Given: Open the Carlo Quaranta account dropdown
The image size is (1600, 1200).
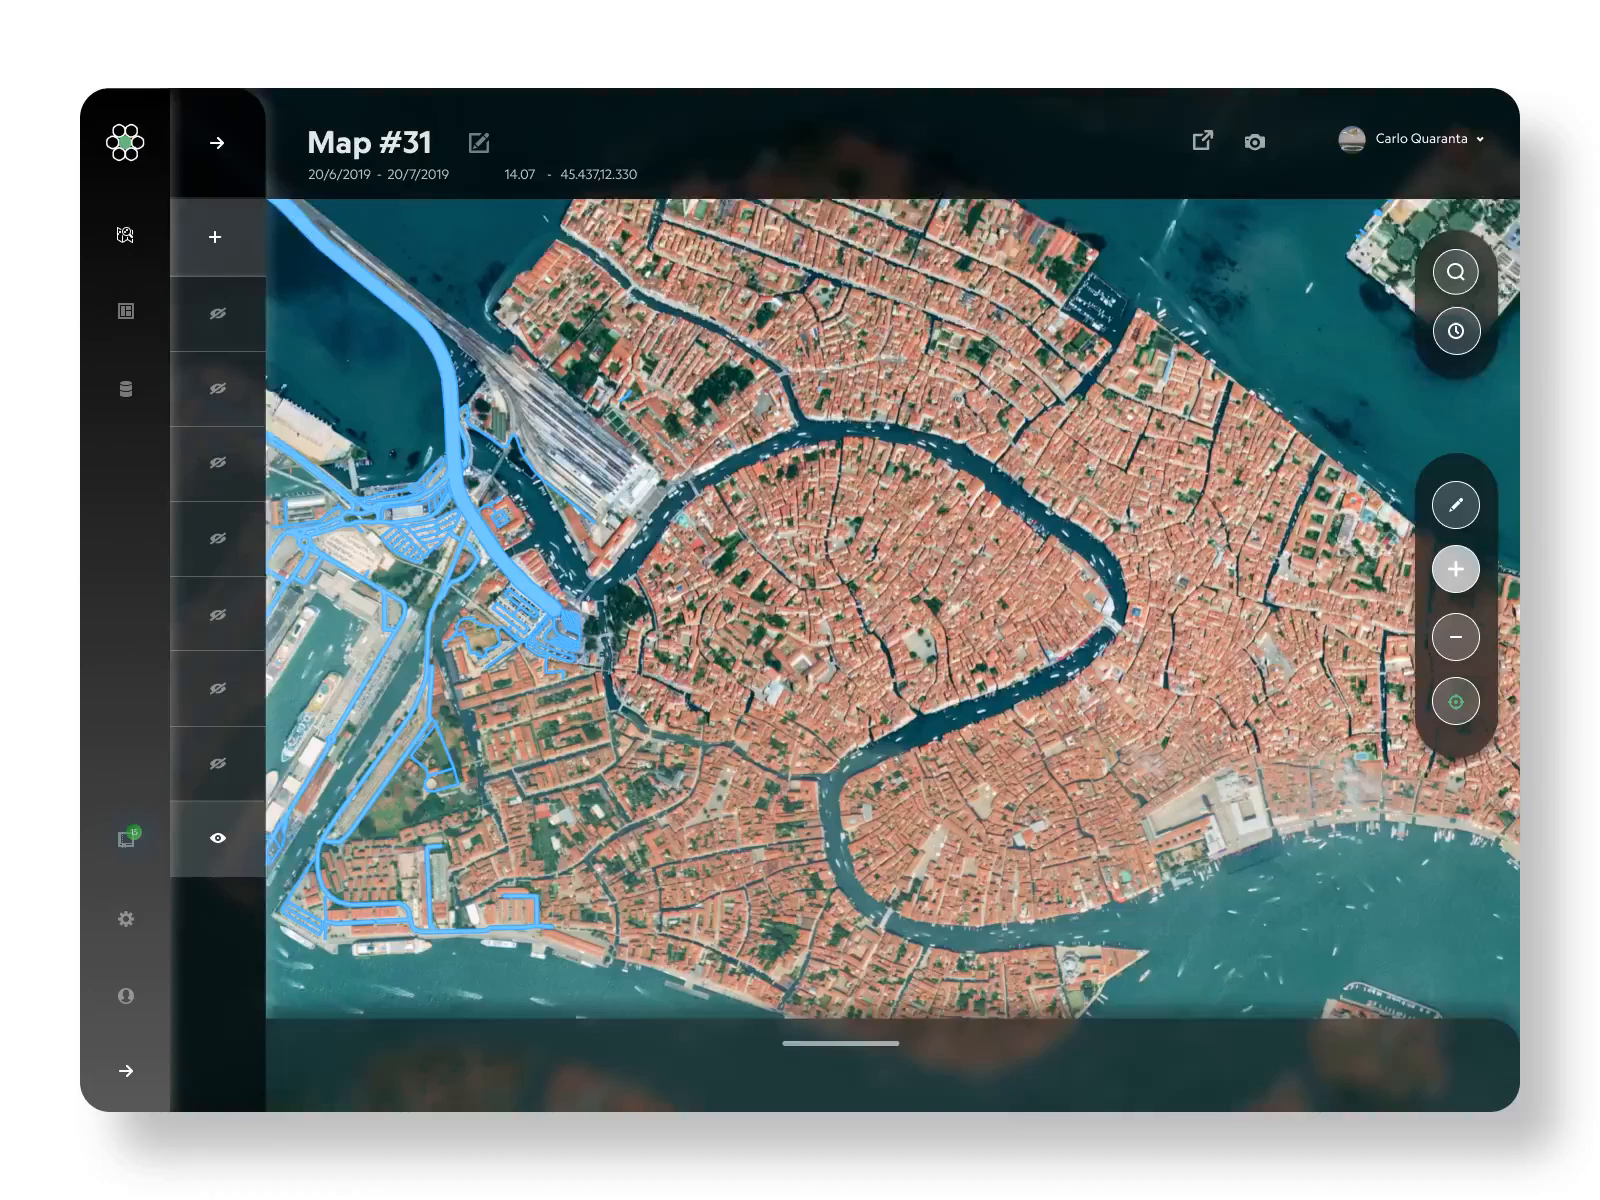Looking at the screenshot, I should (x=1420, y=140).
